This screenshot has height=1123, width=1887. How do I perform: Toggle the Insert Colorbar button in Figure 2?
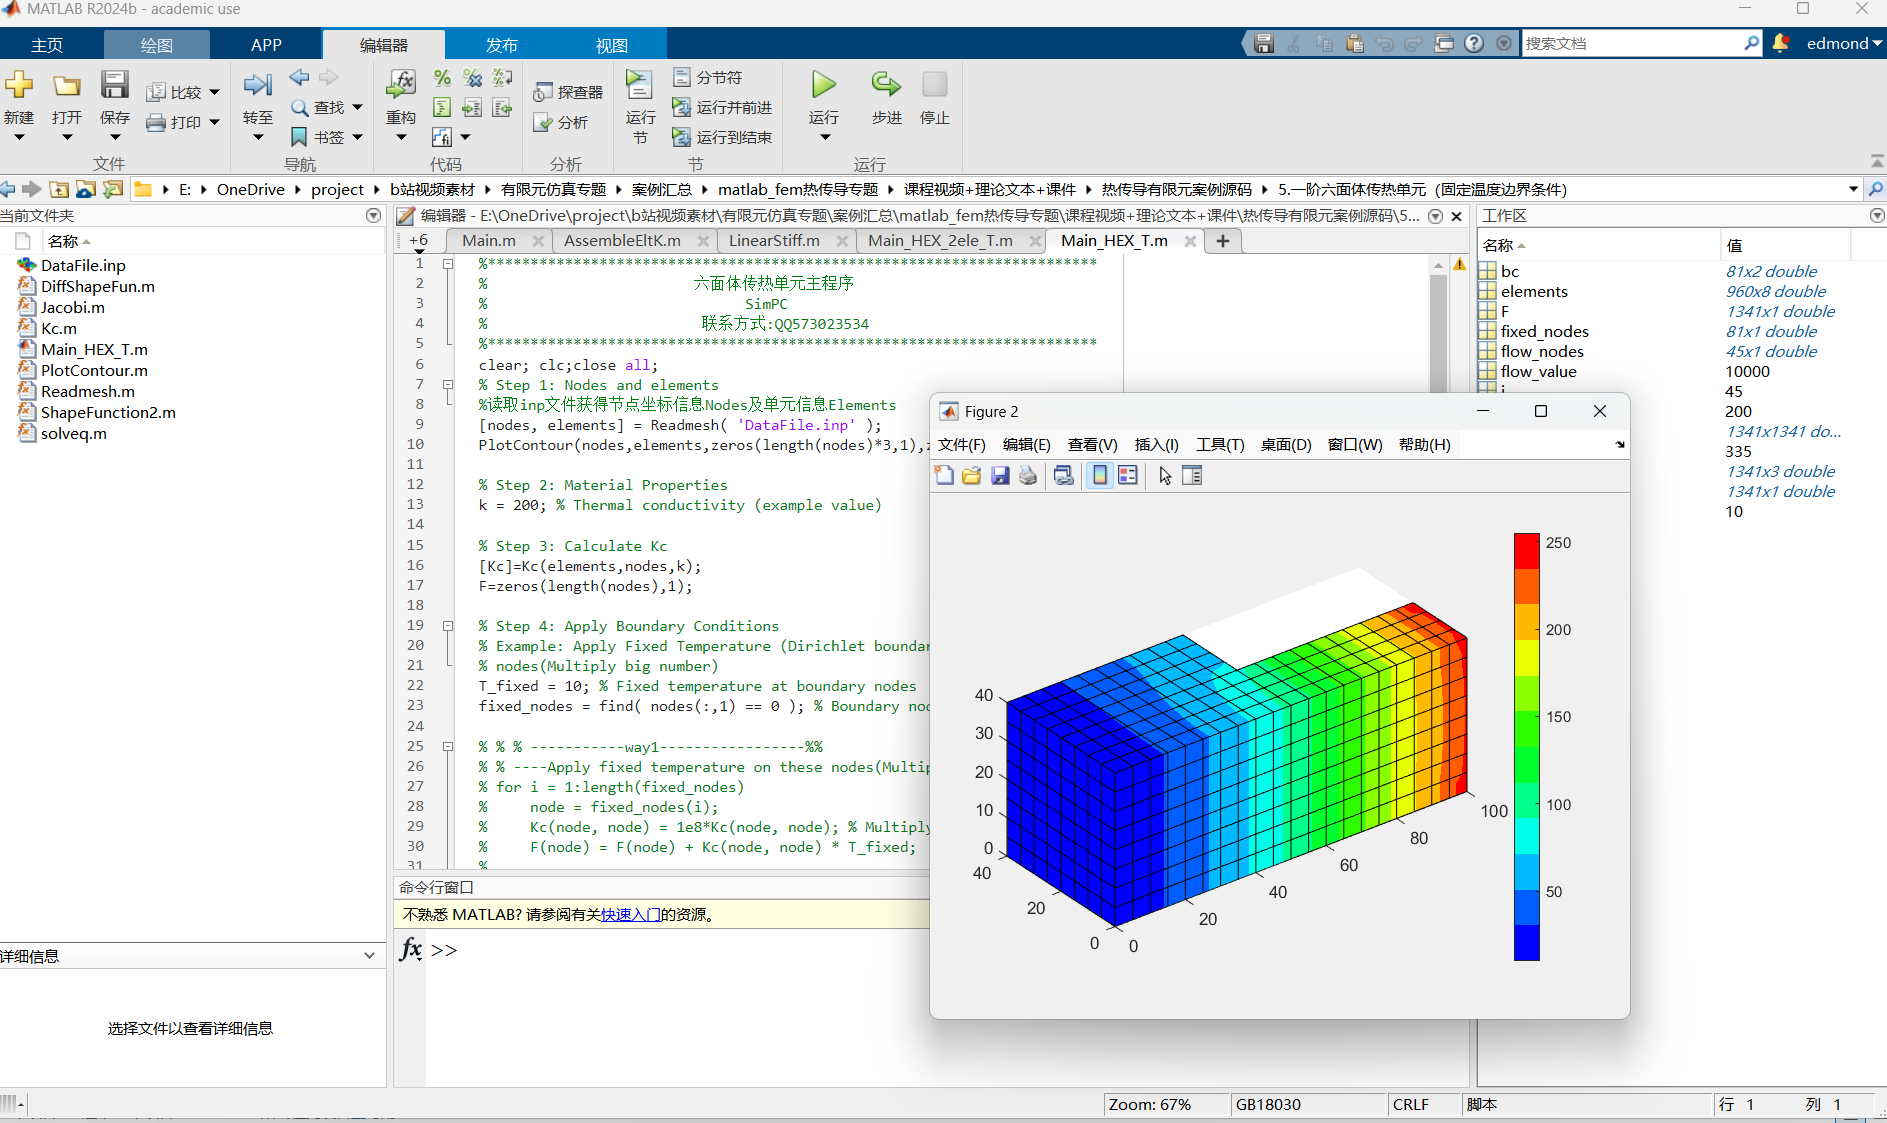[1100, 476]
